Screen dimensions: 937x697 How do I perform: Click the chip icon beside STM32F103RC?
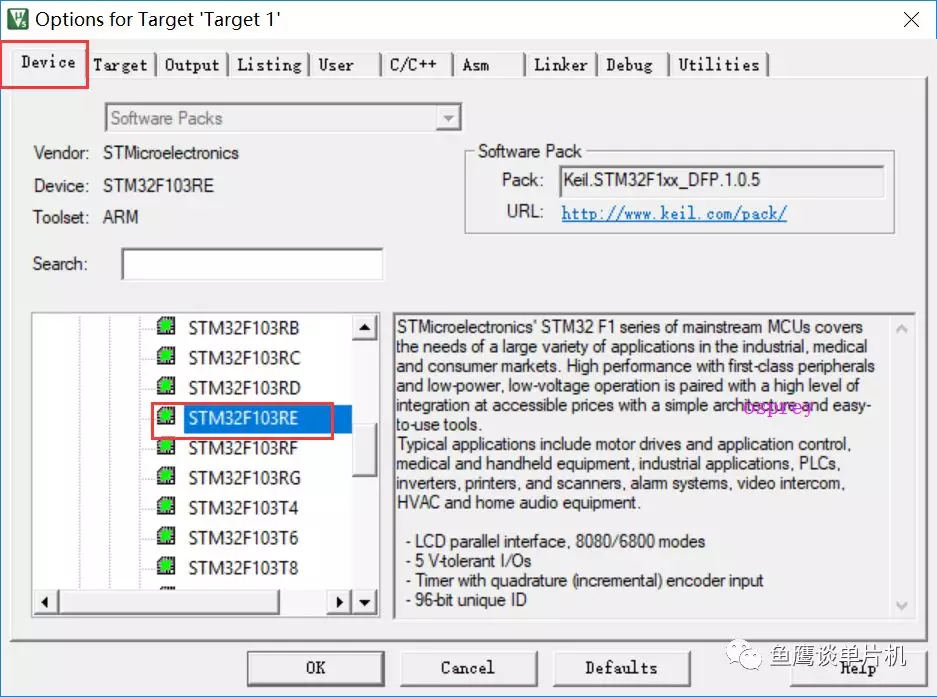point(166,356)
